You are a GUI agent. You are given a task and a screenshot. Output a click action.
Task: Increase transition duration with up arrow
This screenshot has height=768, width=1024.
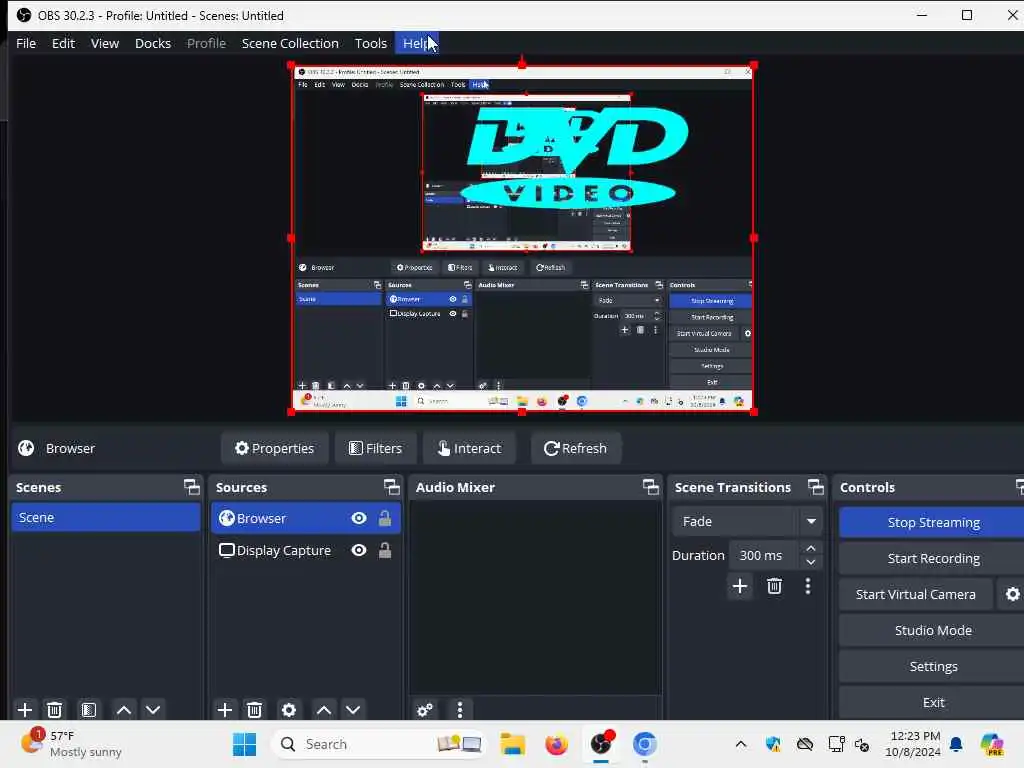pyautogui.click(x=810, y=548)
